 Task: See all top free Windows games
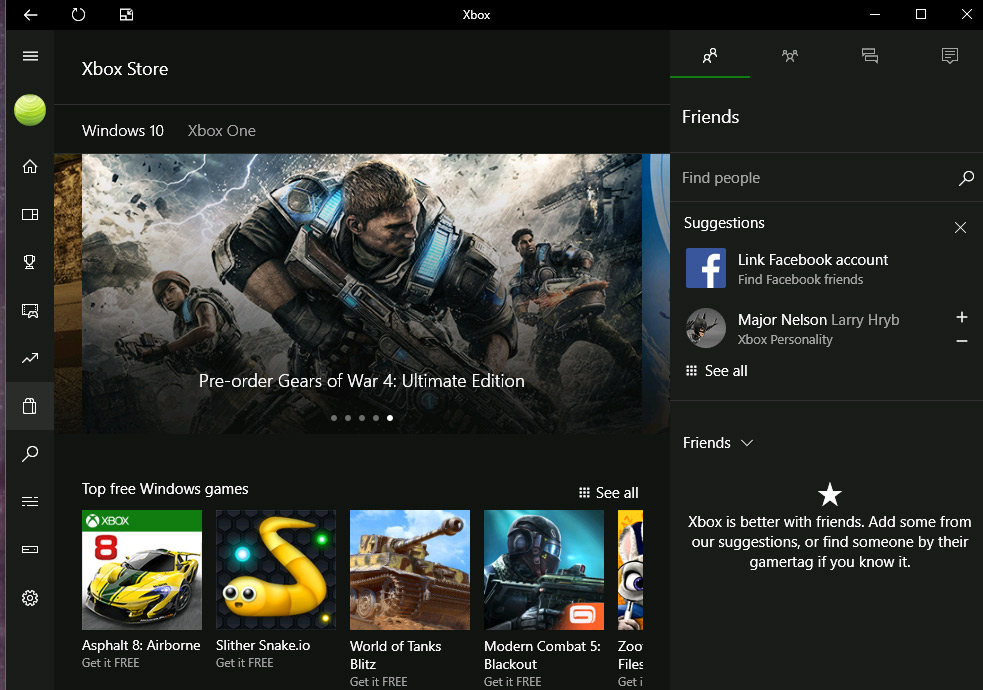(609, 493)
